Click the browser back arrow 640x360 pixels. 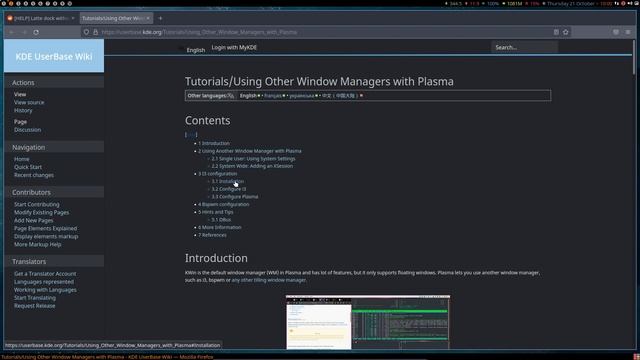(x=11, y=32)
